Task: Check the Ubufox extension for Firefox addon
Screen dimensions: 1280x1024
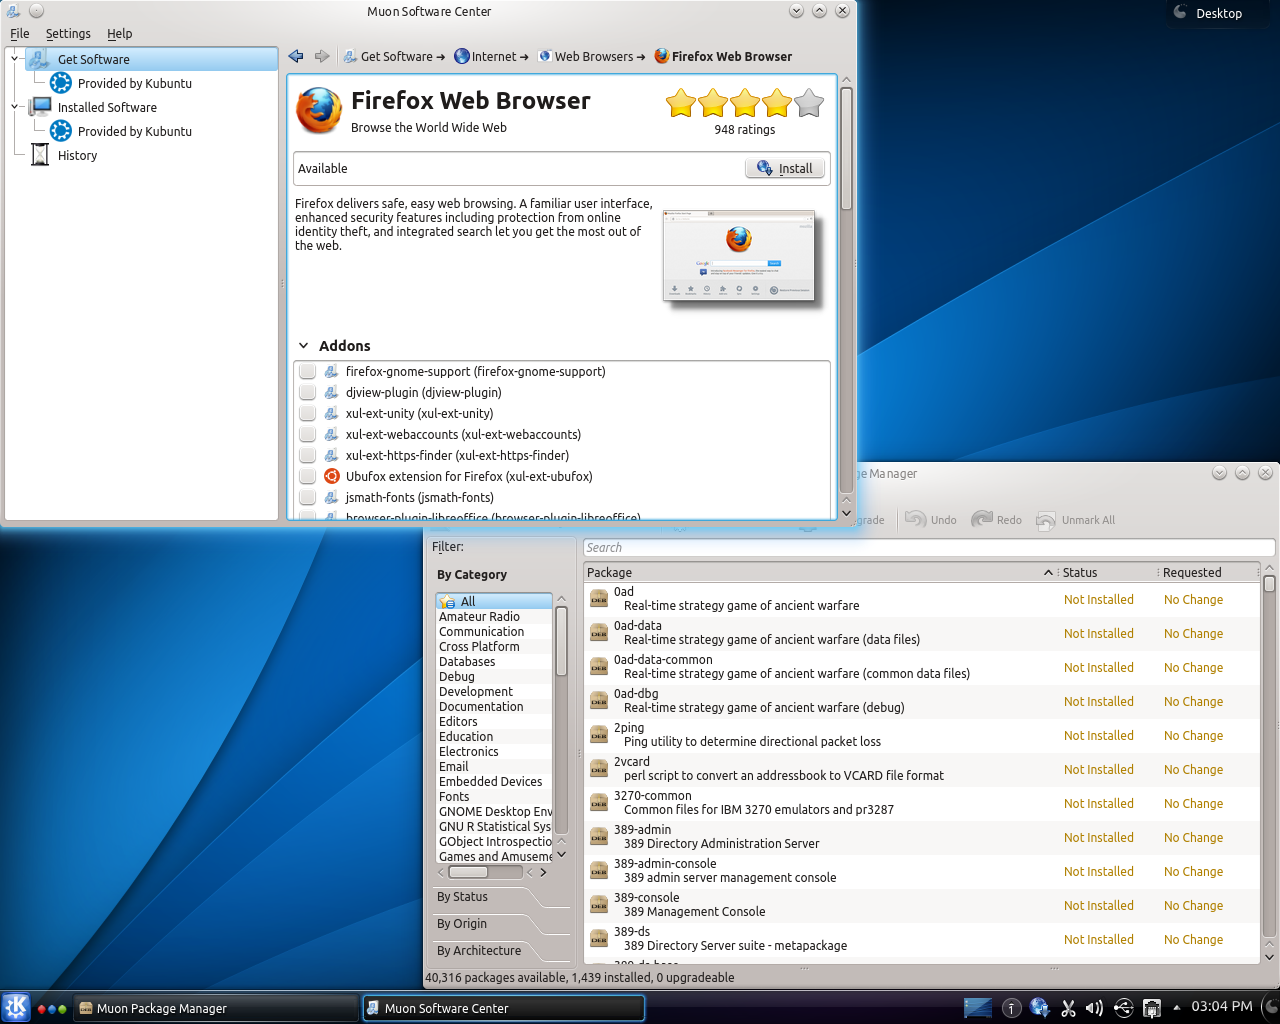Action: pyautogui.click(x=307, y=476)
